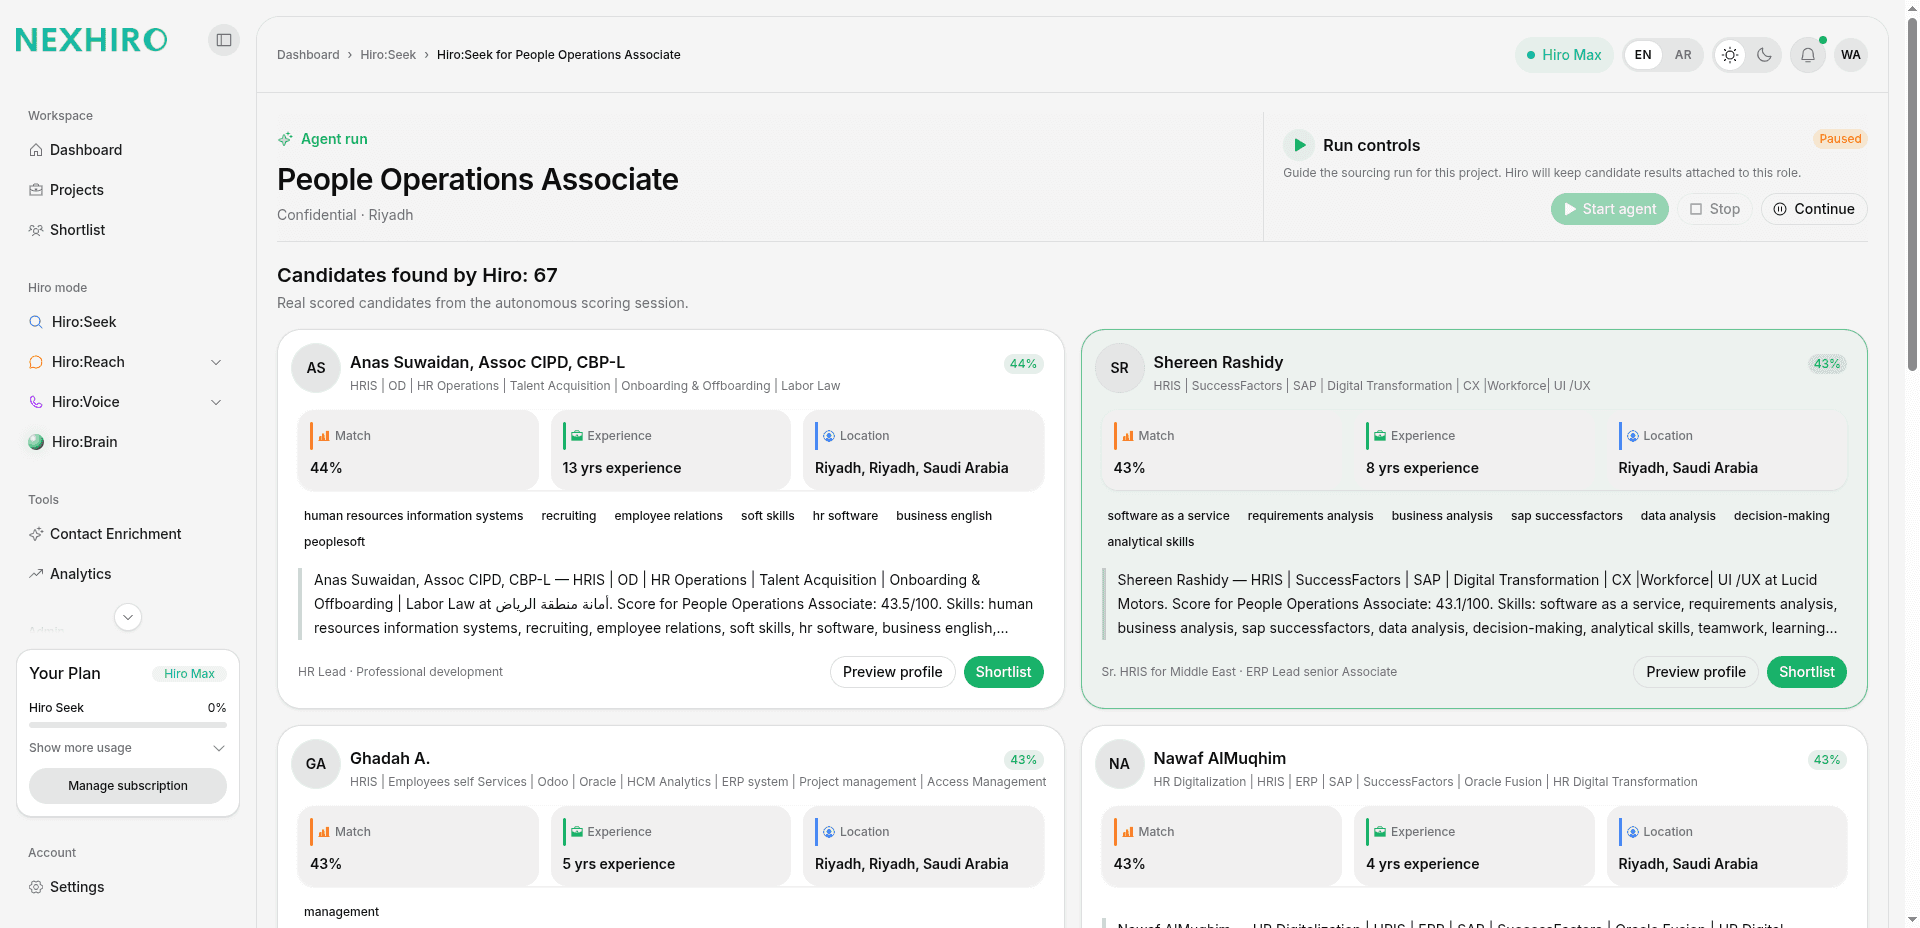Open WA user avatar menu
Screen dimensions: 1920x928
coord(1851,55)
